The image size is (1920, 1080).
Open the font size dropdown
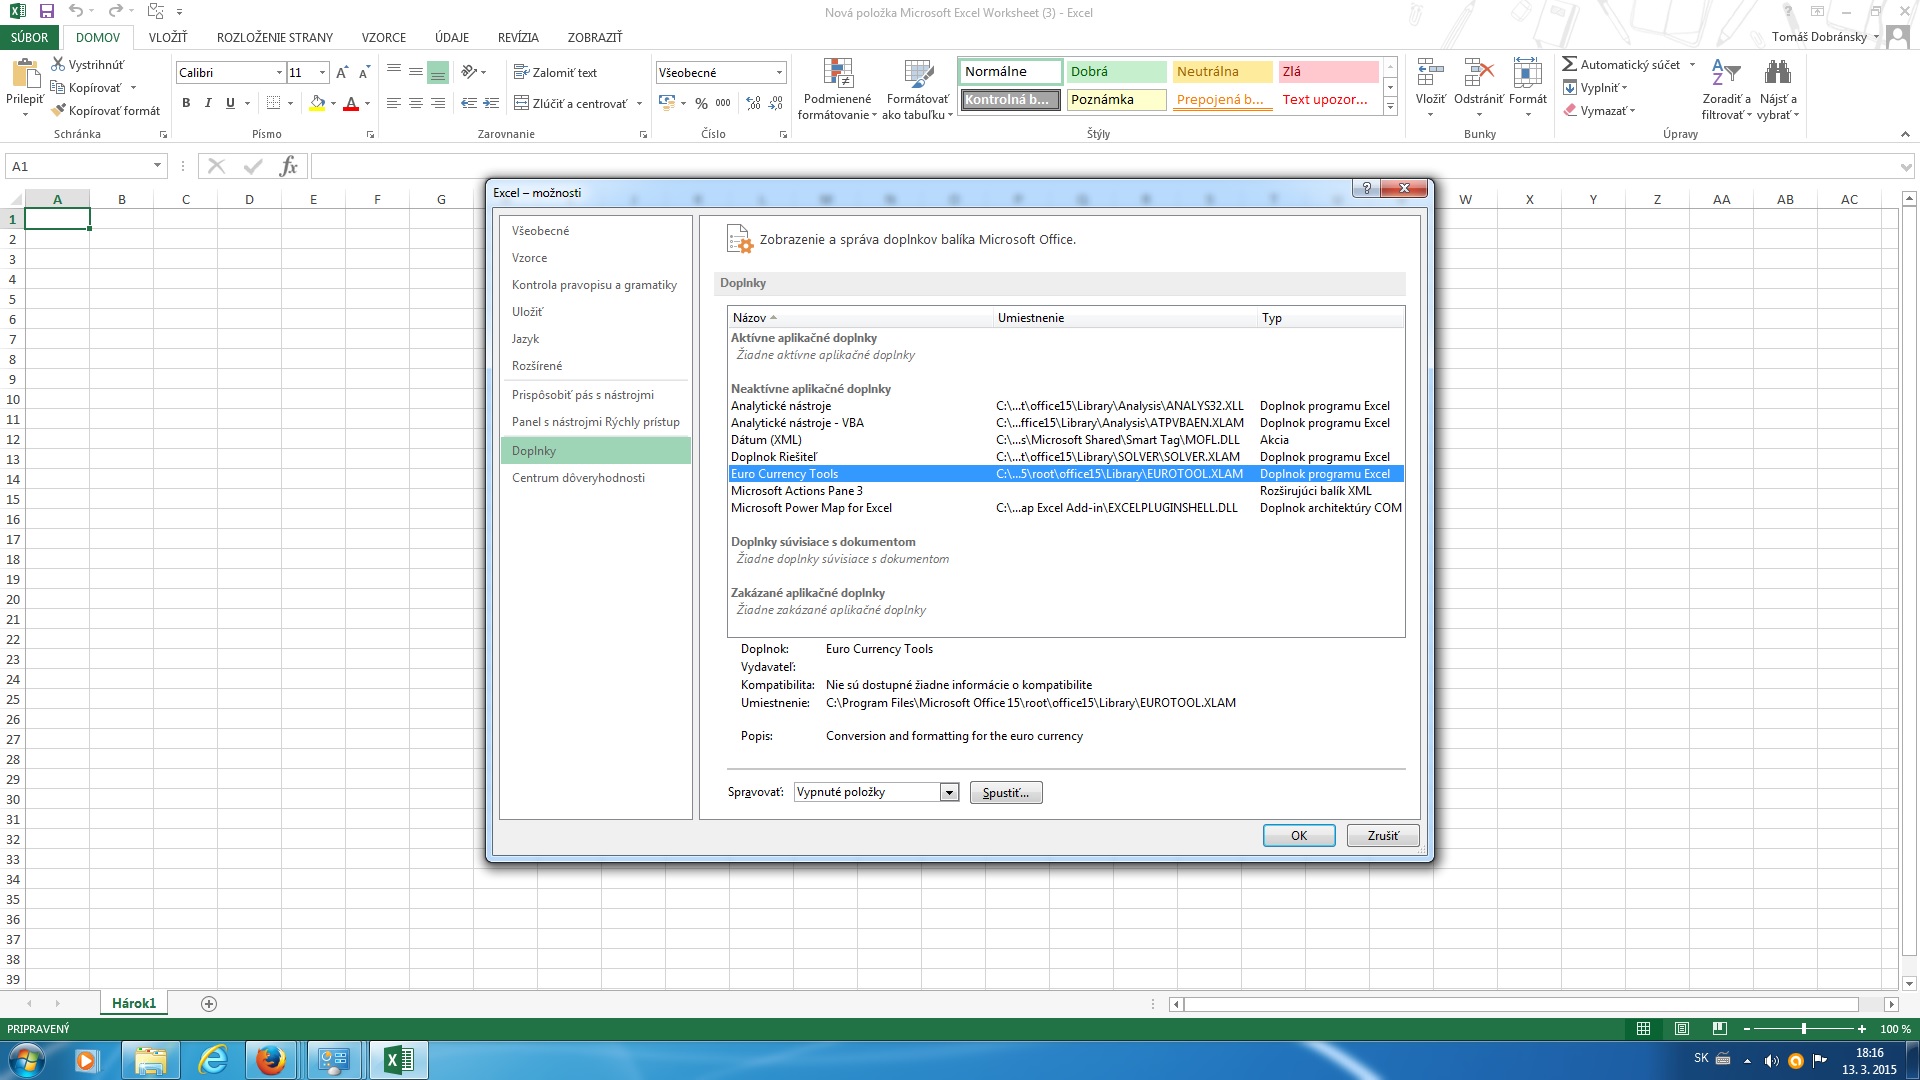[x=322, y=73]
